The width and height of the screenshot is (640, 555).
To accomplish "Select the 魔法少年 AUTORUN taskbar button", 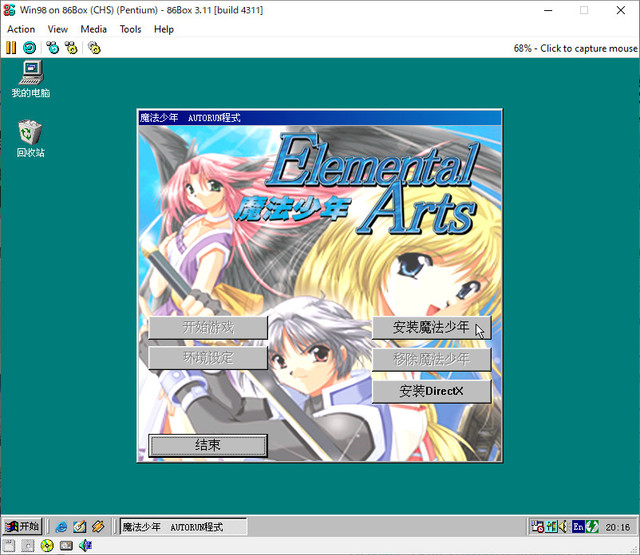I will click(183, 527).
